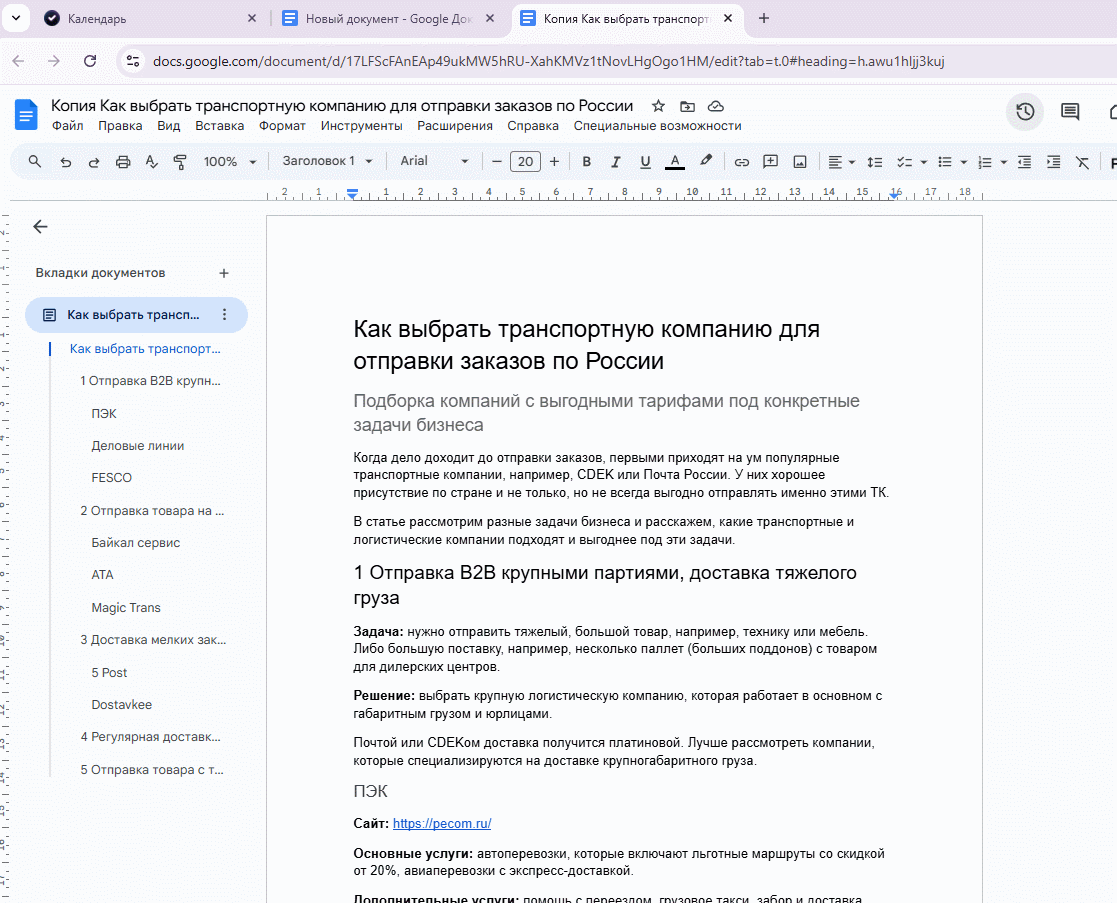Toggle bold formatting
This screenshot has width=1117, height=903.
(586, 162)
